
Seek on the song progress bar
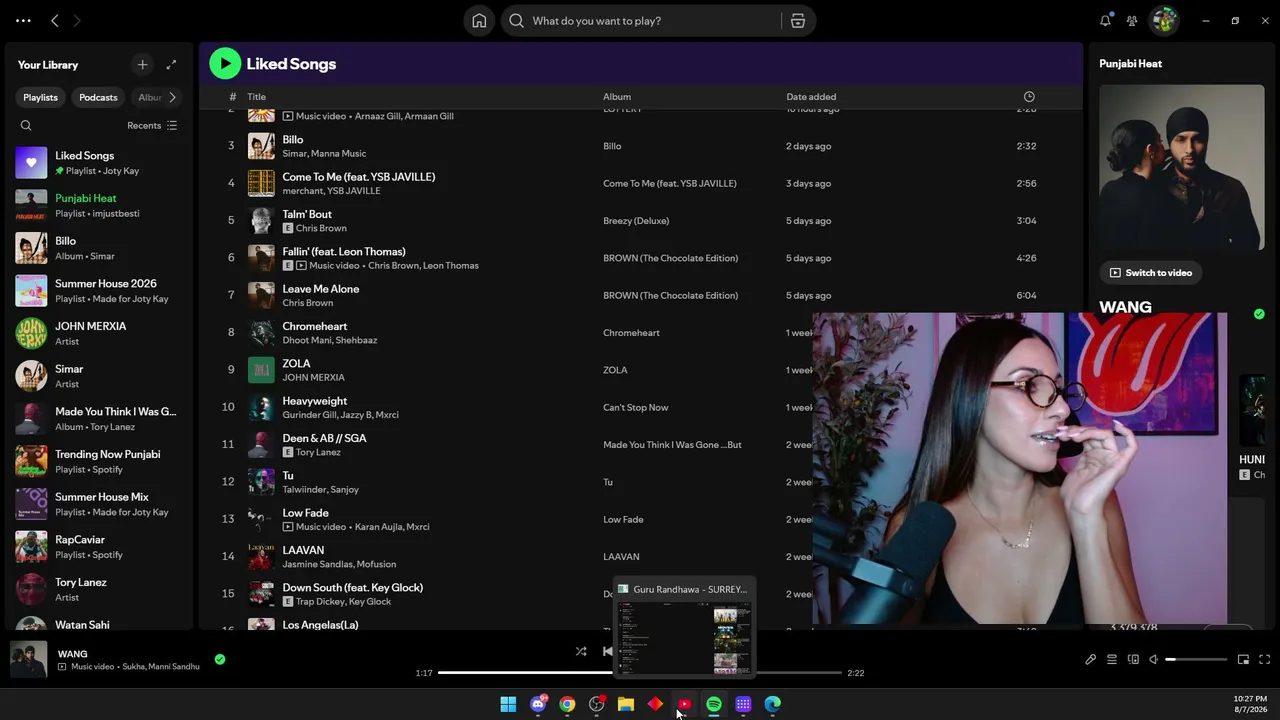641,673
